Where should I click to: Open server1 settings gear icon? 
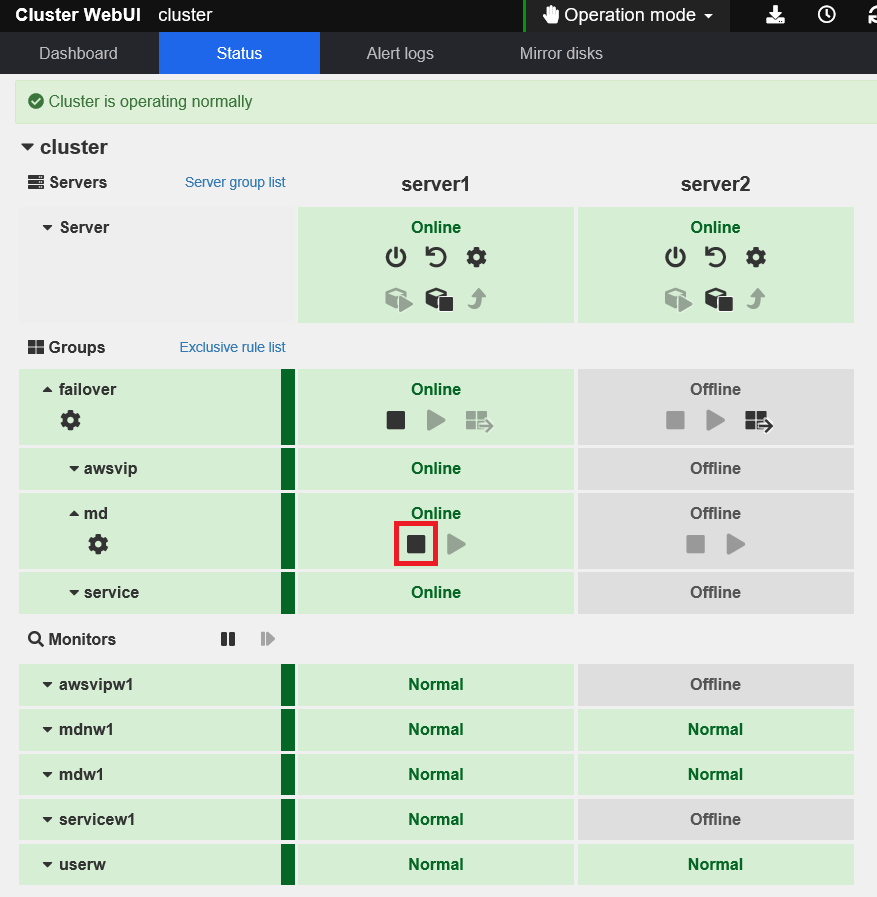[x=476, y=257]
